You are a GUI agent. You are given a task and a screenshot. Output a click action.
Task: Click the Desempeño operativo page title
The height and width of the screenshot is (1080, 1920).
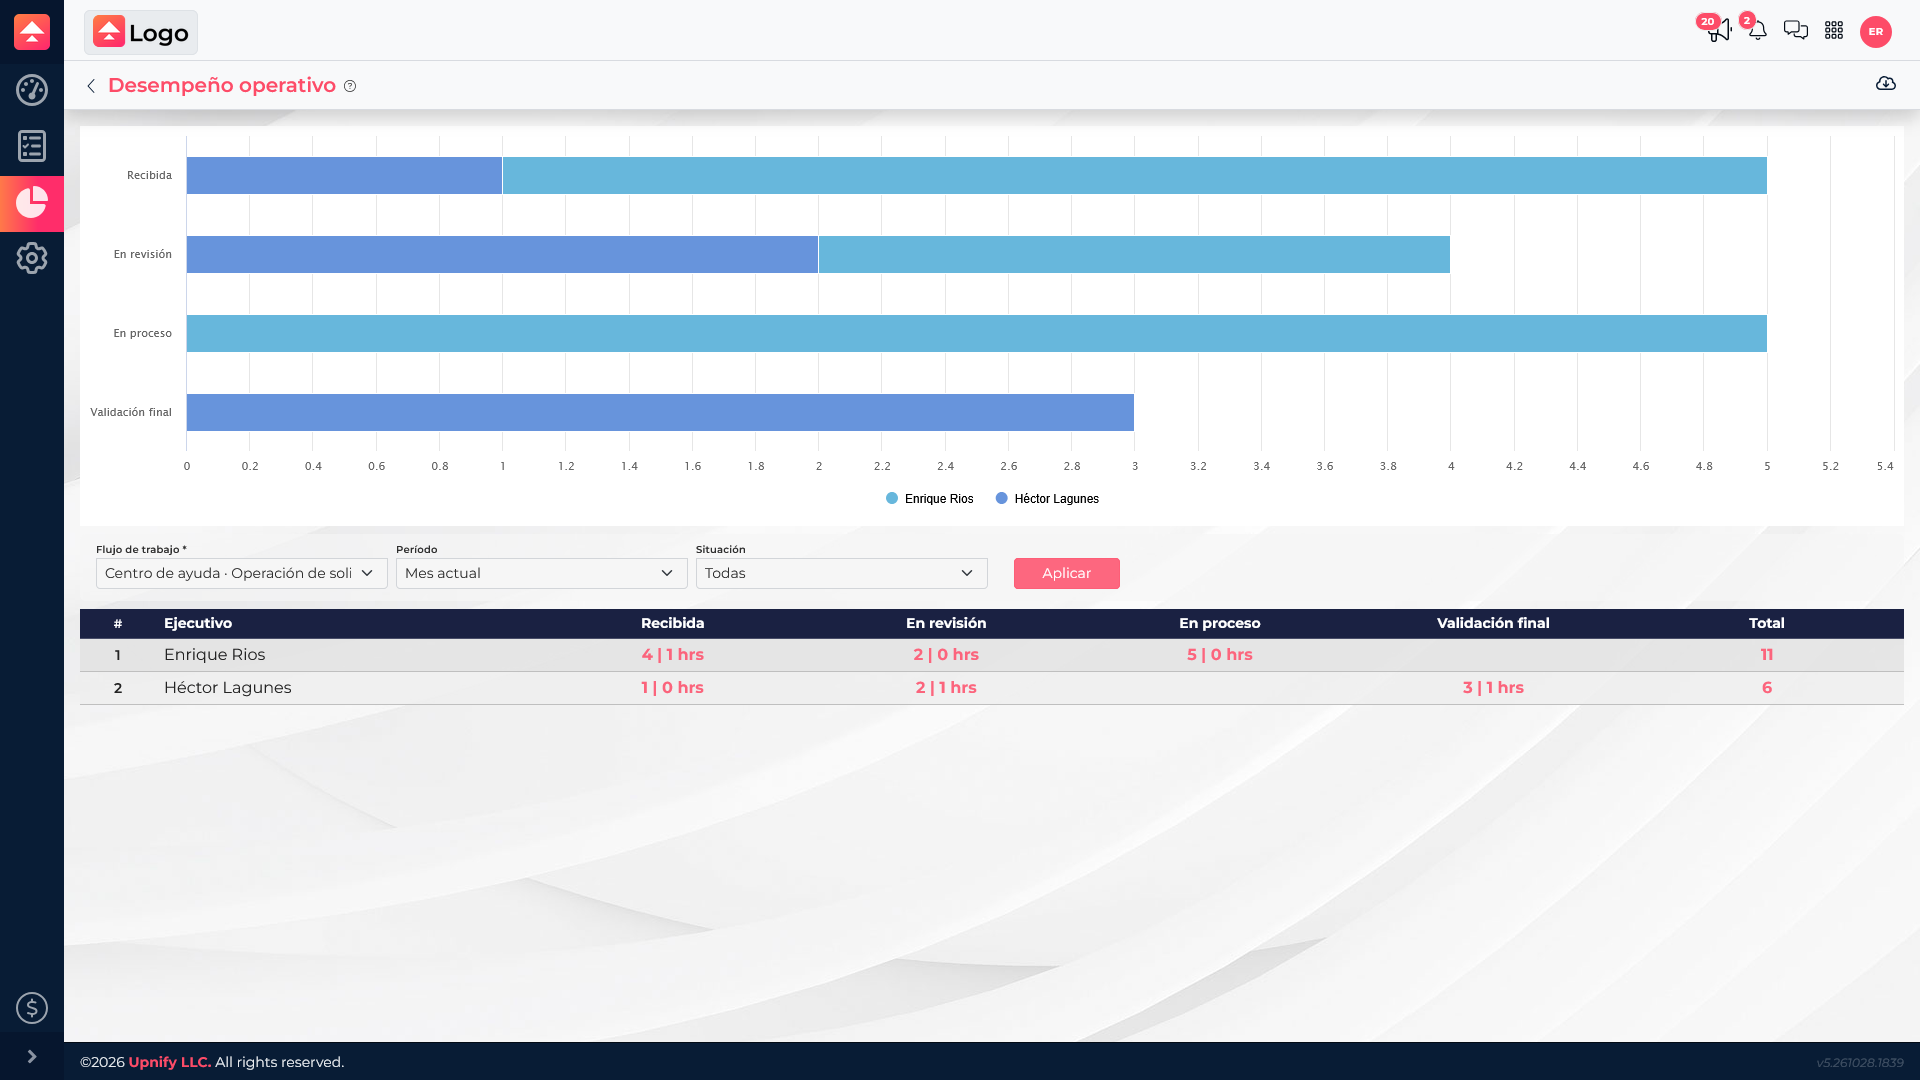click(x=222, y=85)
